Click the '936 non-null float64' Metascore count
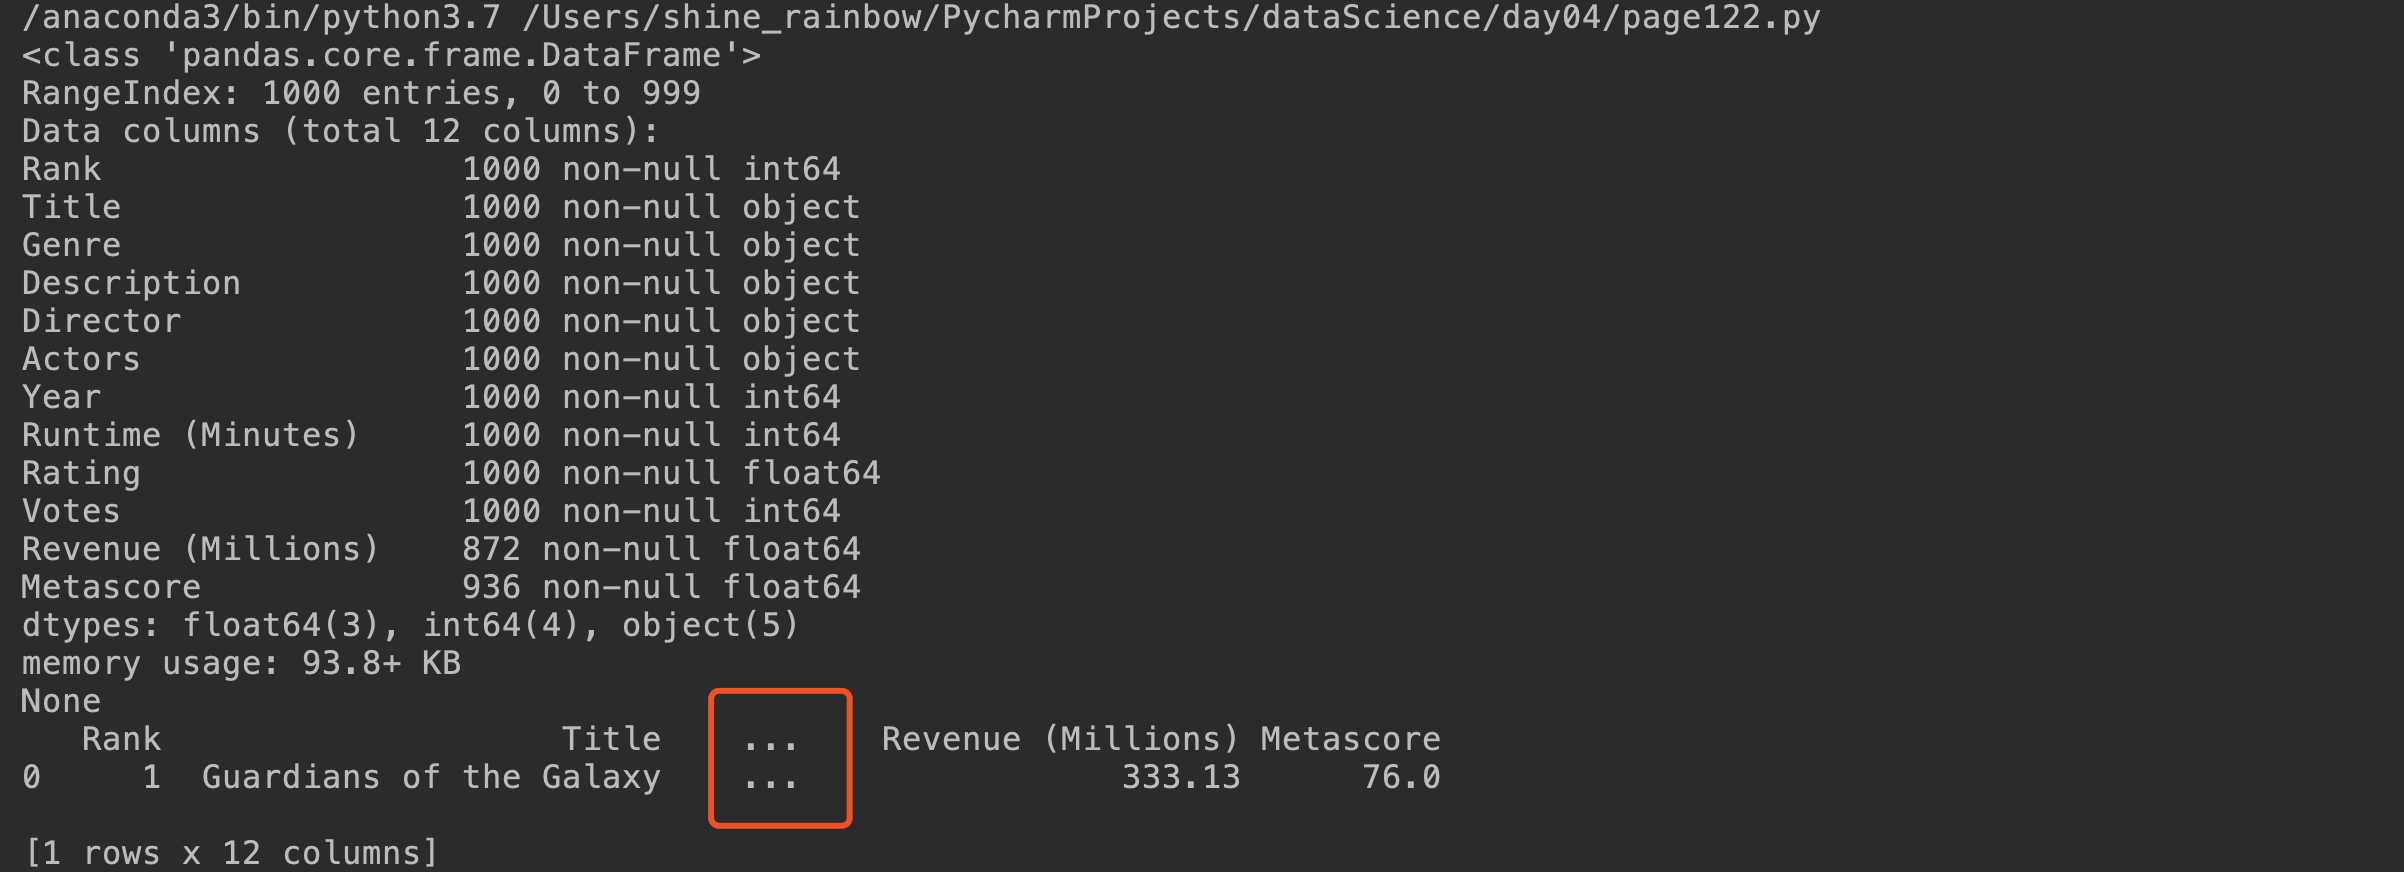The height and width of the screenshot is (872, 2404). pyautogui.click(x=660, y=587)
